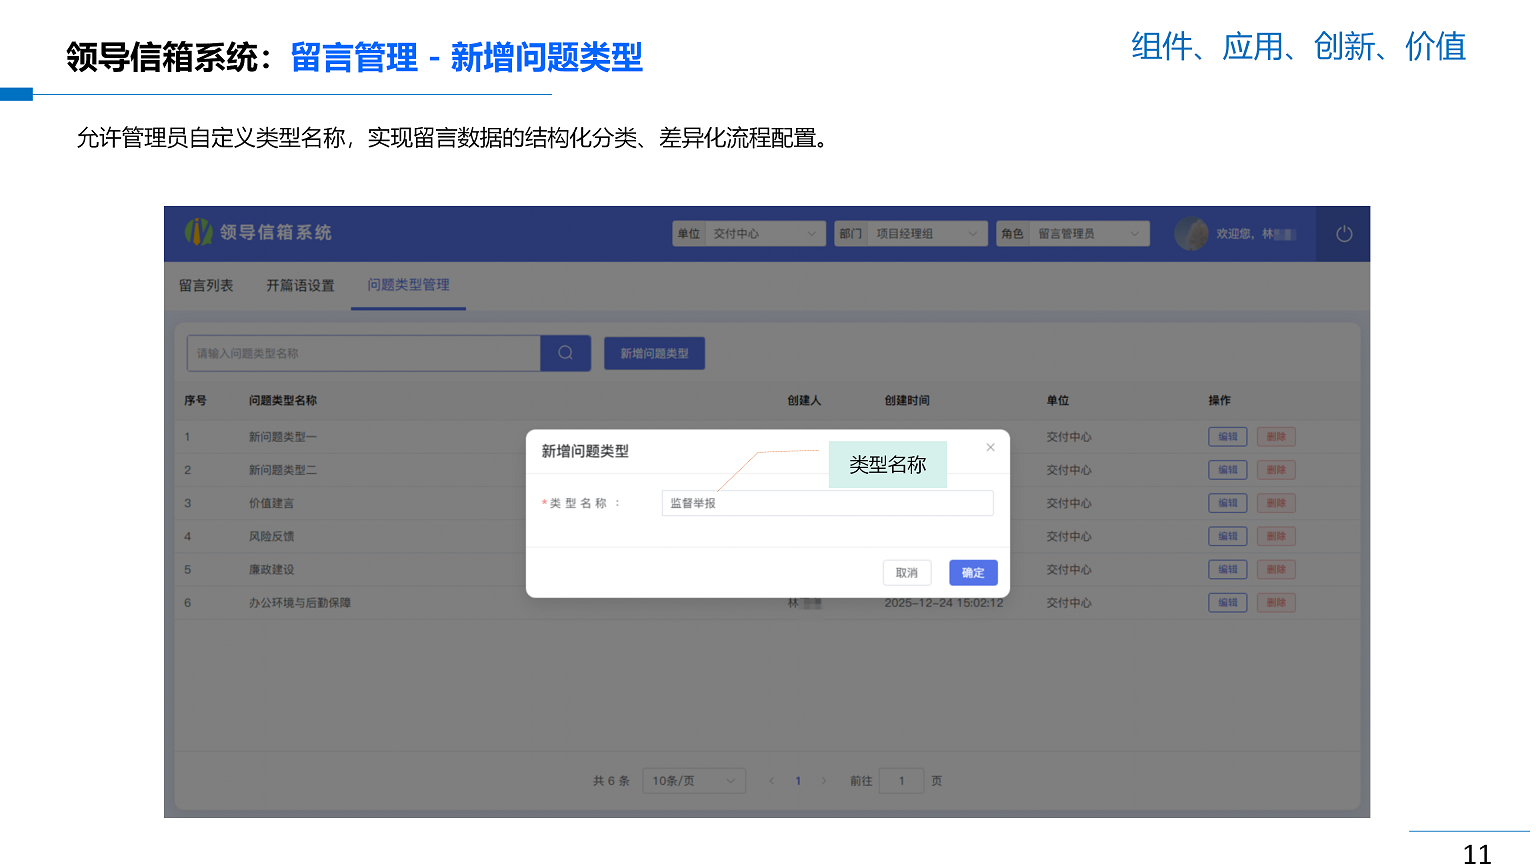The height and width of the screenshot is (864, 1536).
Task: Select current page number 1
Action: point(798,781)
